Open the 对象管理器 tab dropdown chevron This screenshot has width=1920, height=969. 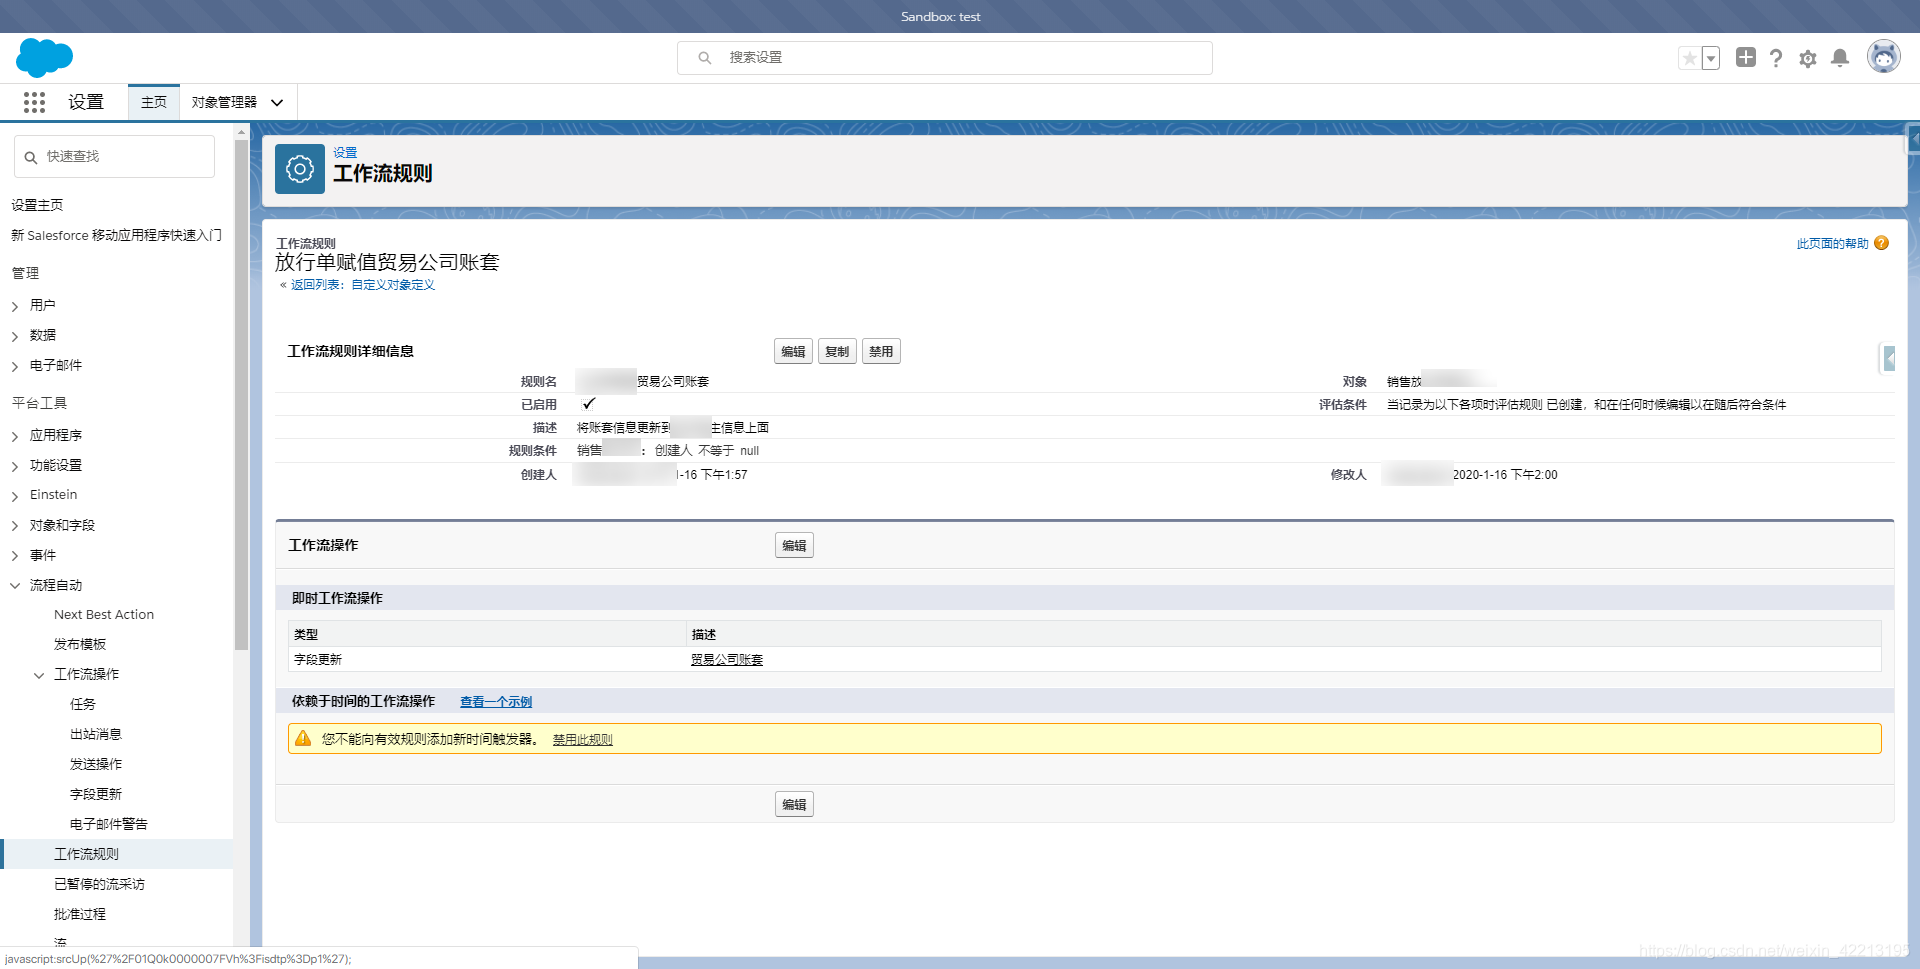[277, 102]
